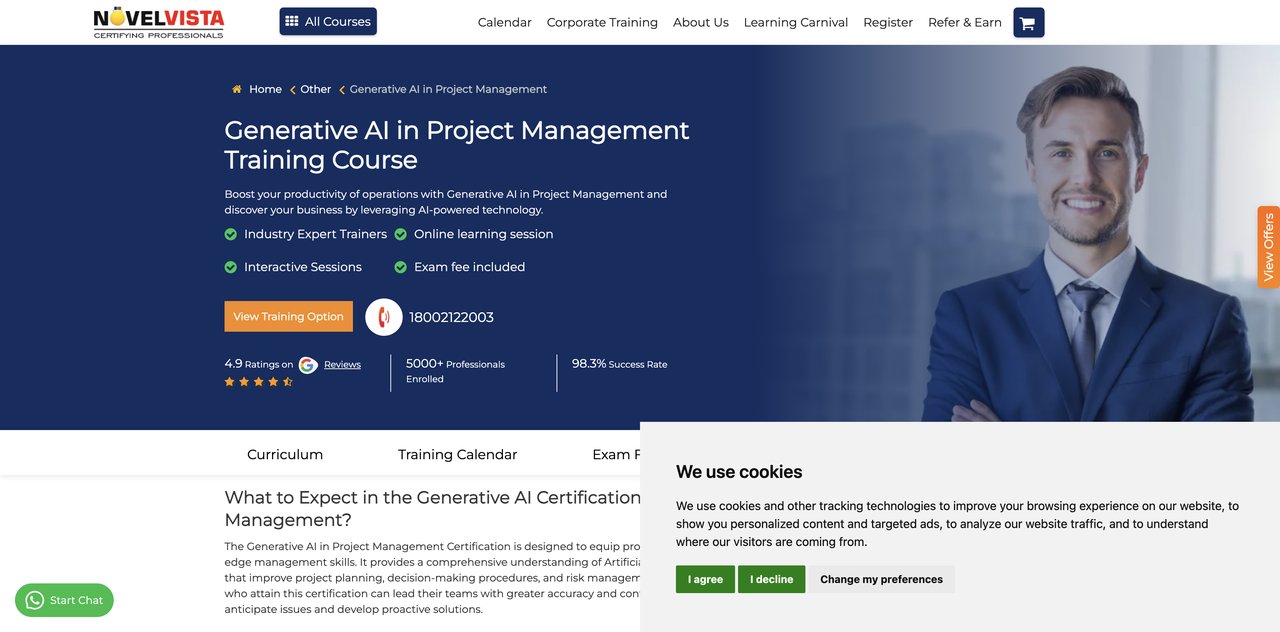Click the home icon in breadcrumb
The height and width of the screenshot is (632, 1280).
[x=237, y=89]
